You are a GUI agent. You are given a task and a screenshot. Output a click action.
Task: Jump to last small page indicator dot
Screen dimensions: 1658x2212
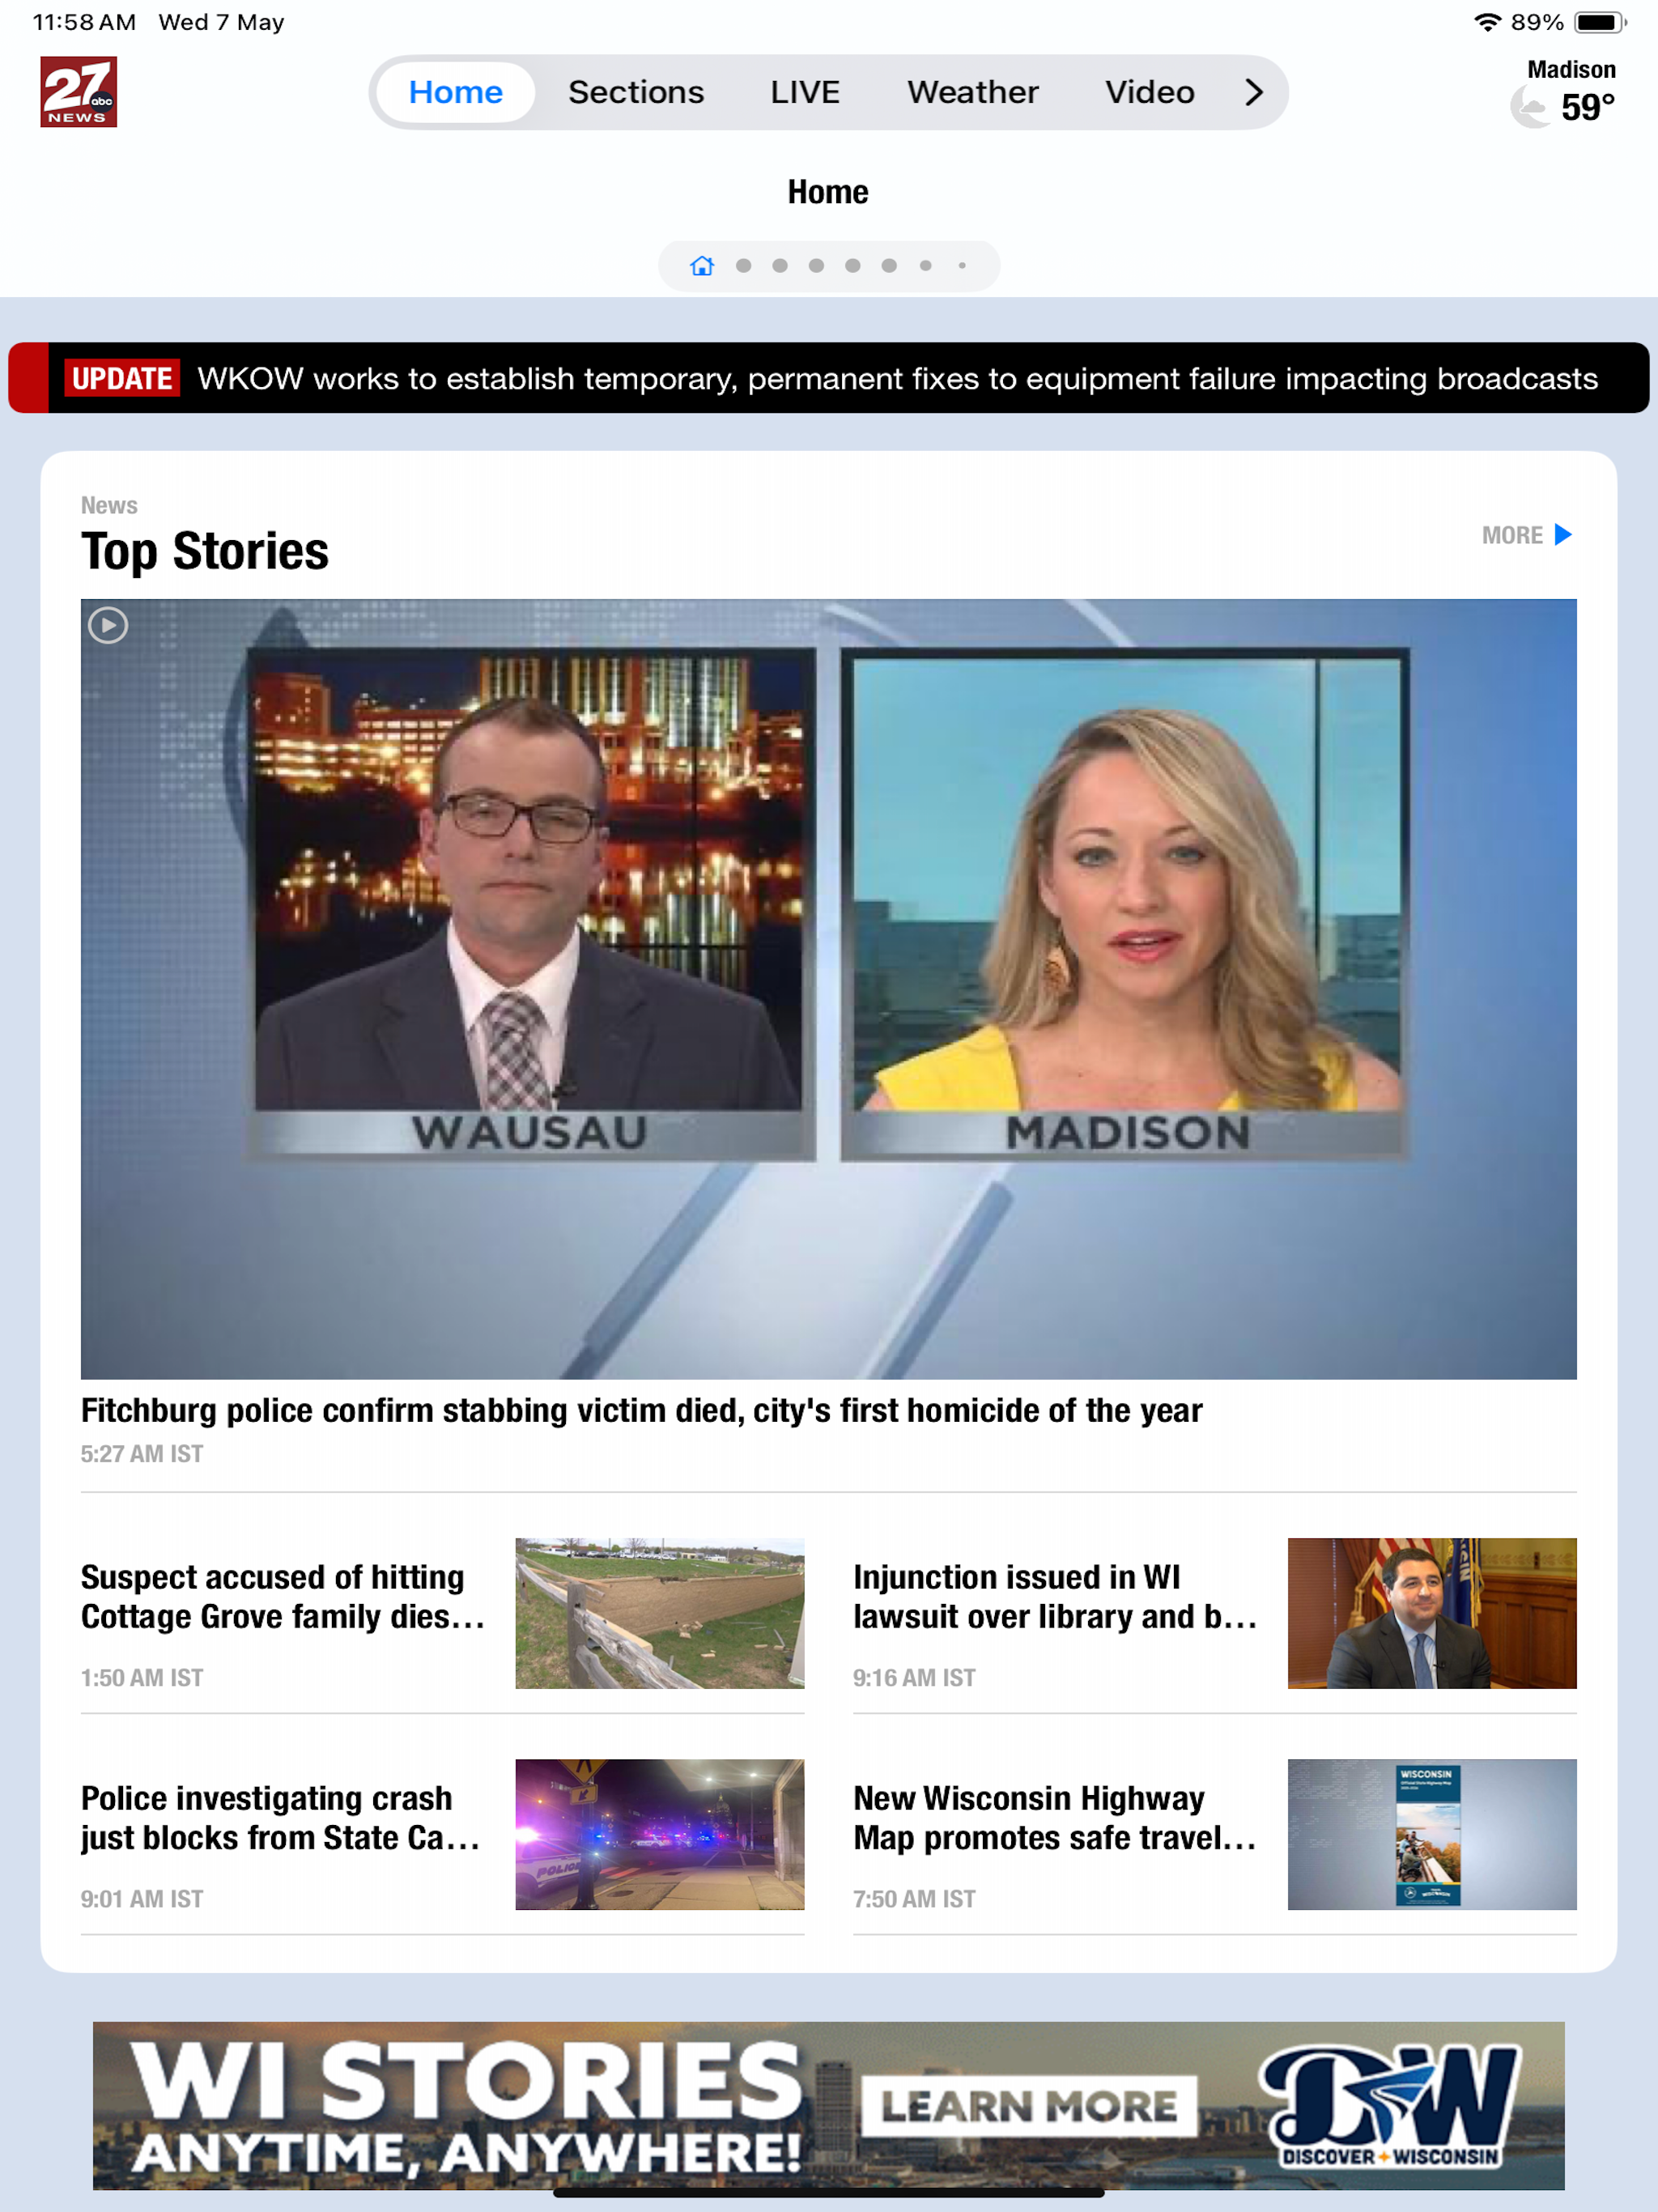(x=962, y=266)
